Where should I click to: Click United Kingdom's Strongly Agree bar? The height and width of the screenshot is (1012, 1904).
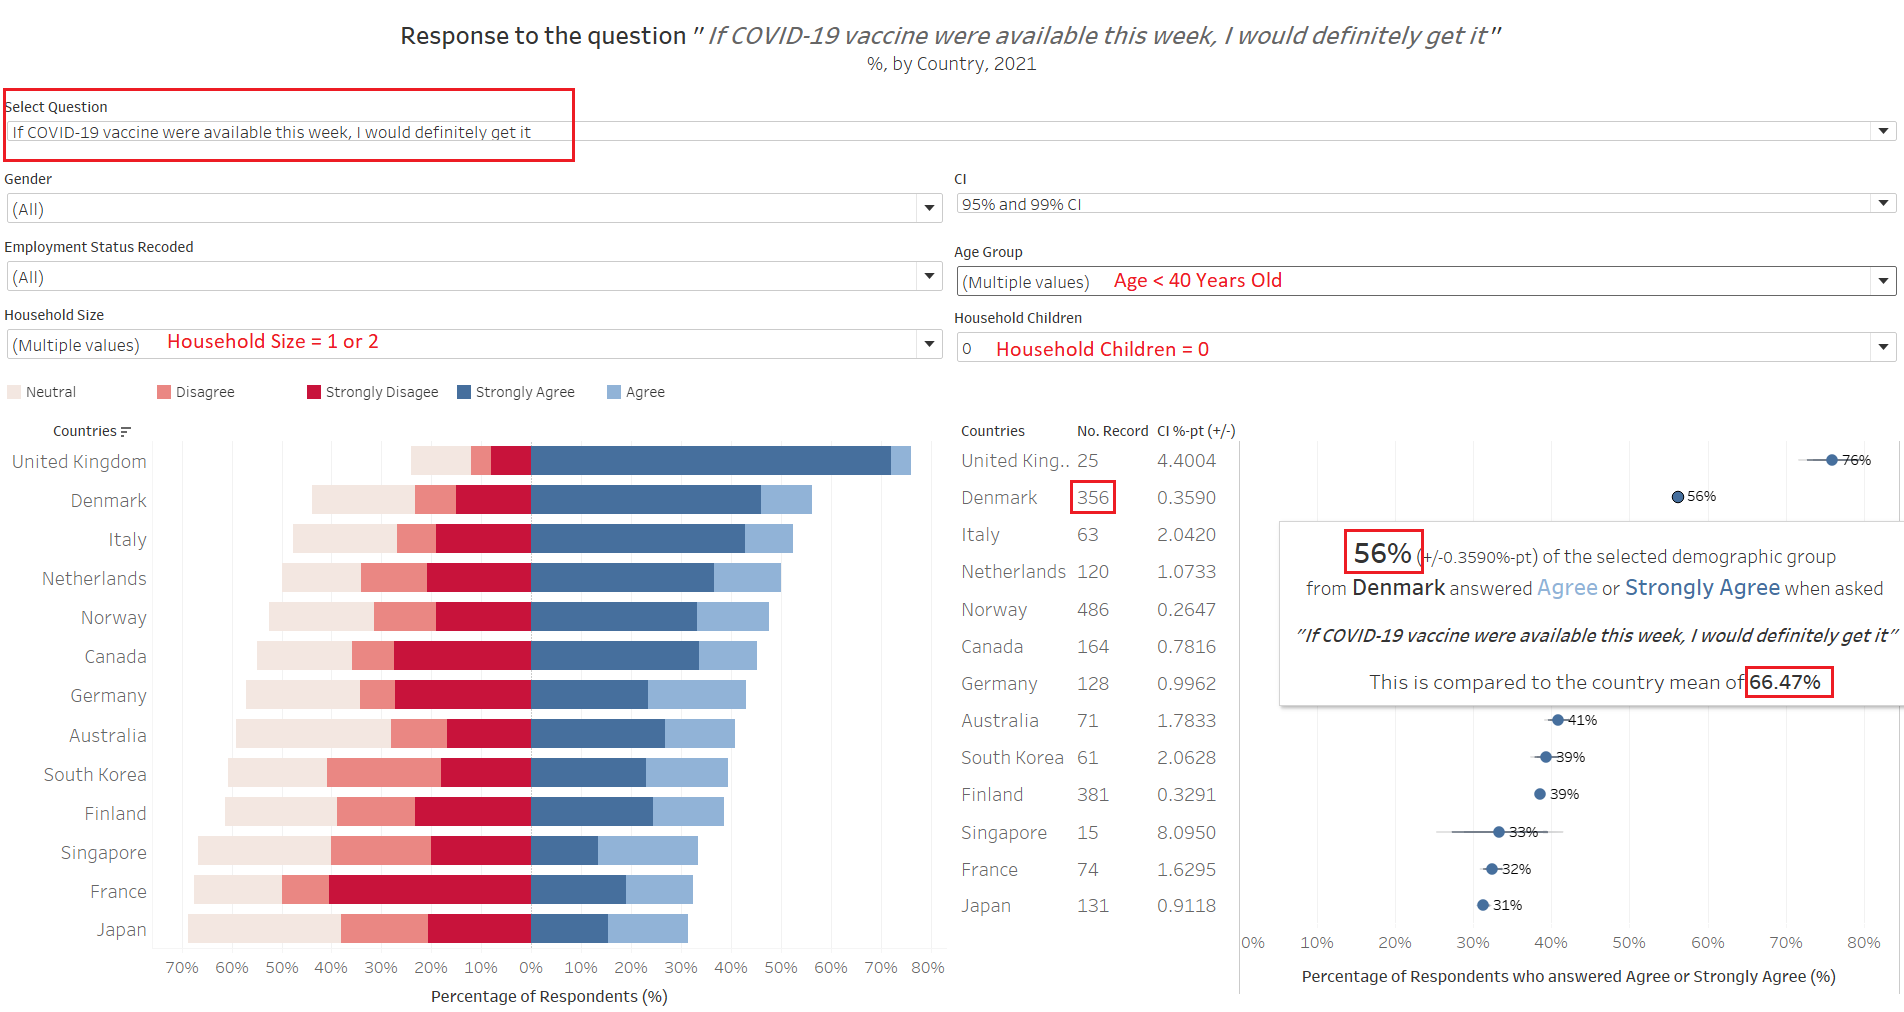pyautogui.click(x=710, y=461)
